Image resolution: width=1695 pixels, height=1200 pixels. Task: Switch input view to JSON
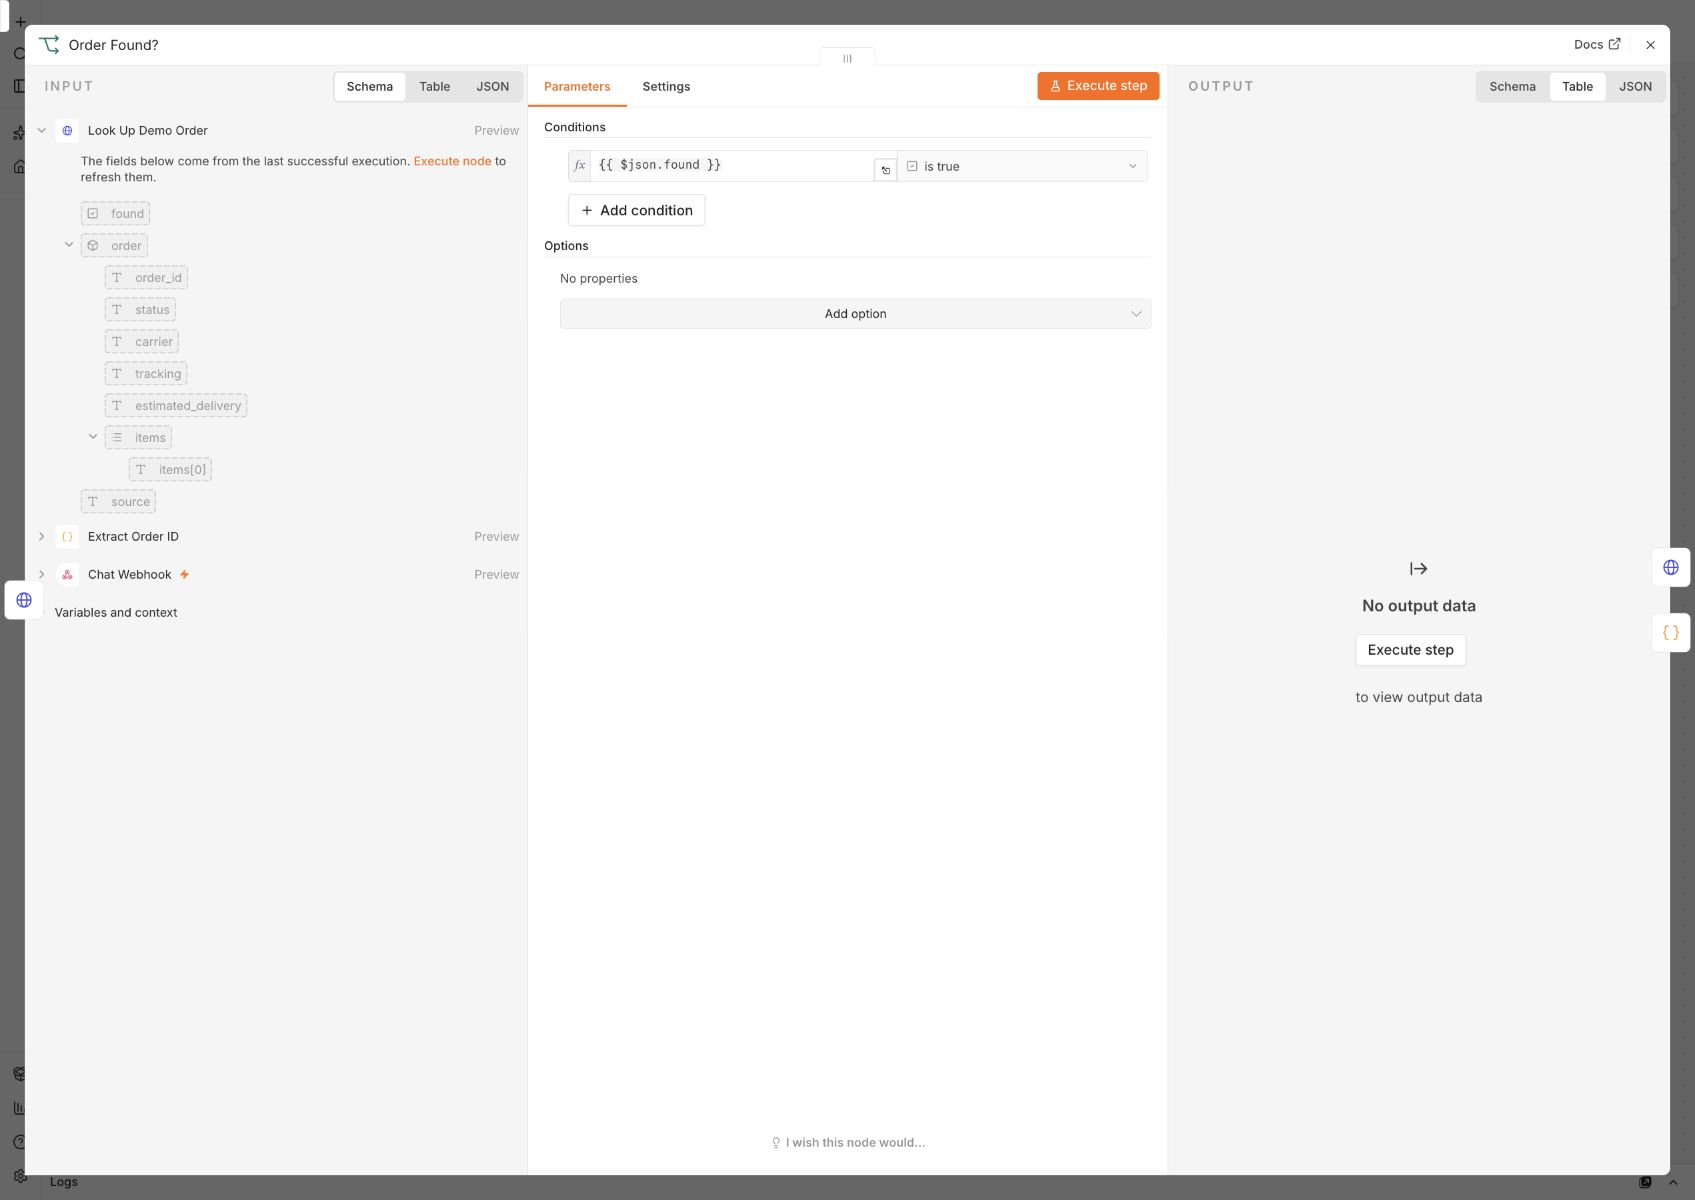click(x=492, y=87)
